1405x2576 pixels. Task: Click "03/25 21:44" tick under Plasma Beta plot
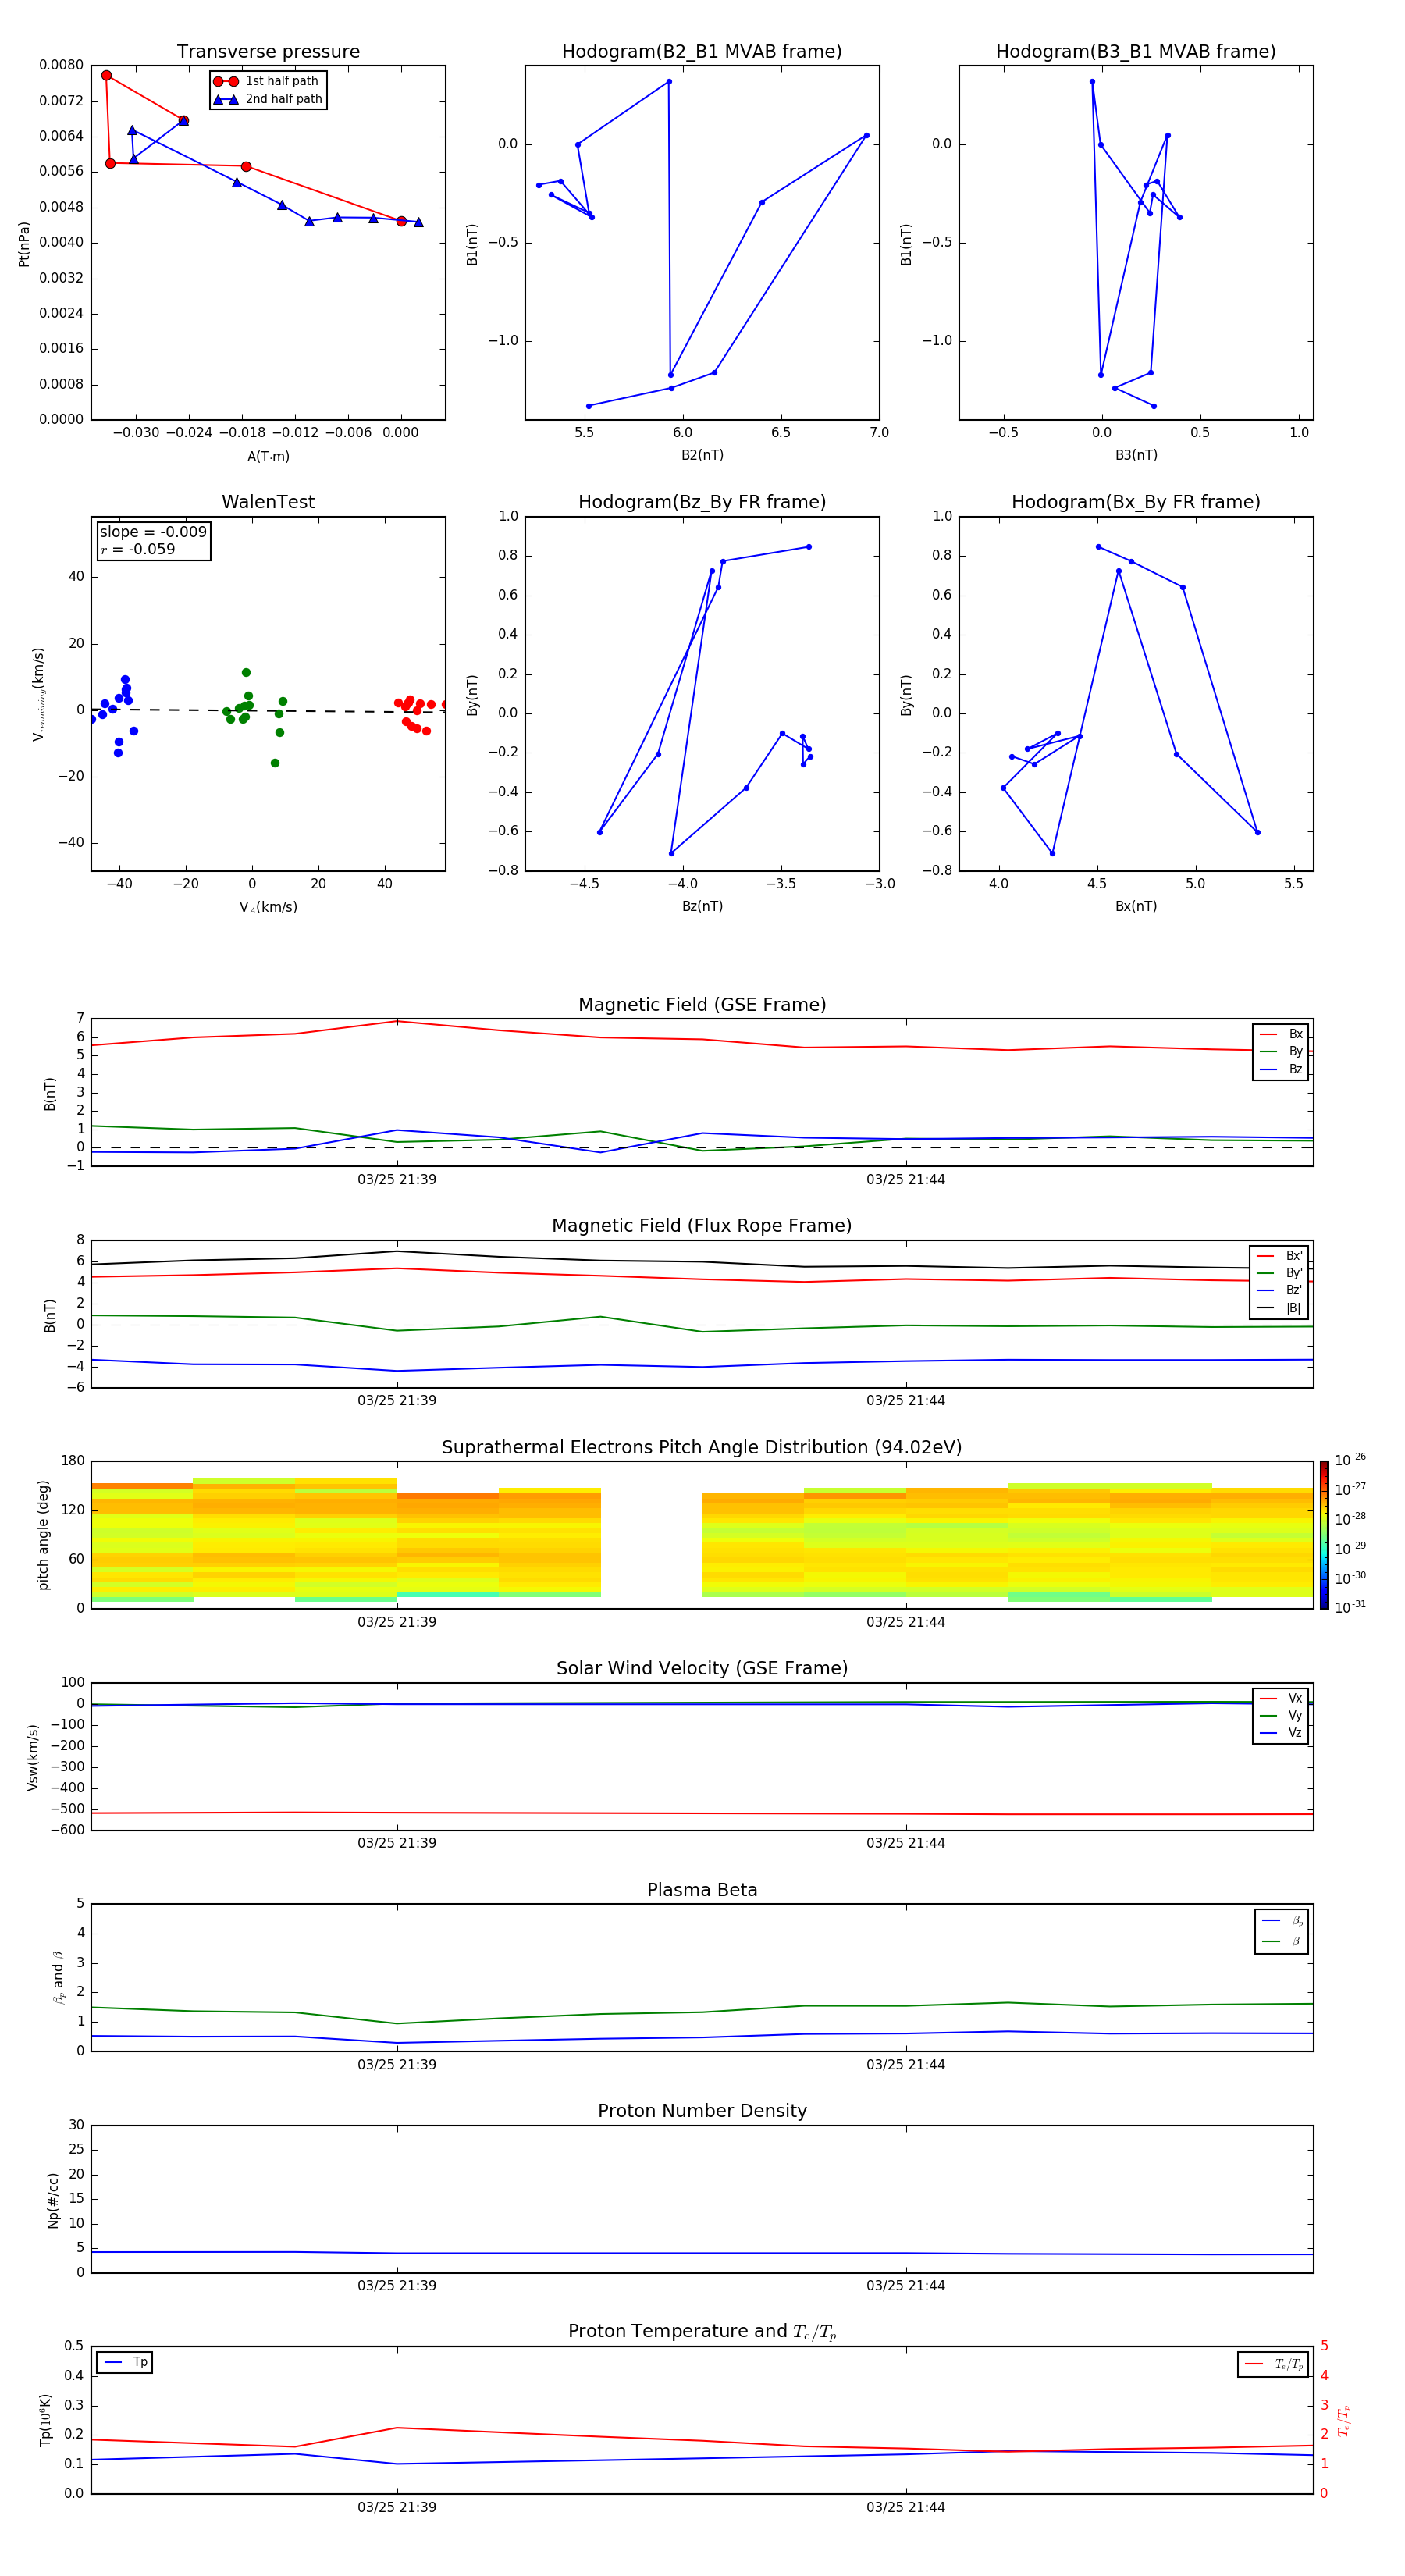tap(905, 2064)
